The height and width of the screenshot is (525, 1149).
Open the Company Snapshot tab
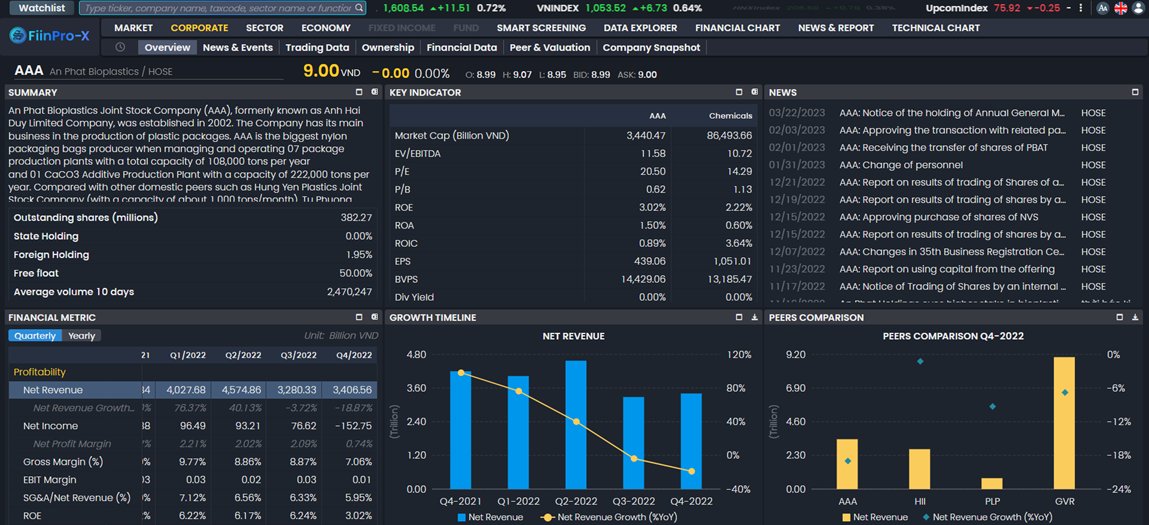[x=651, y=47]
